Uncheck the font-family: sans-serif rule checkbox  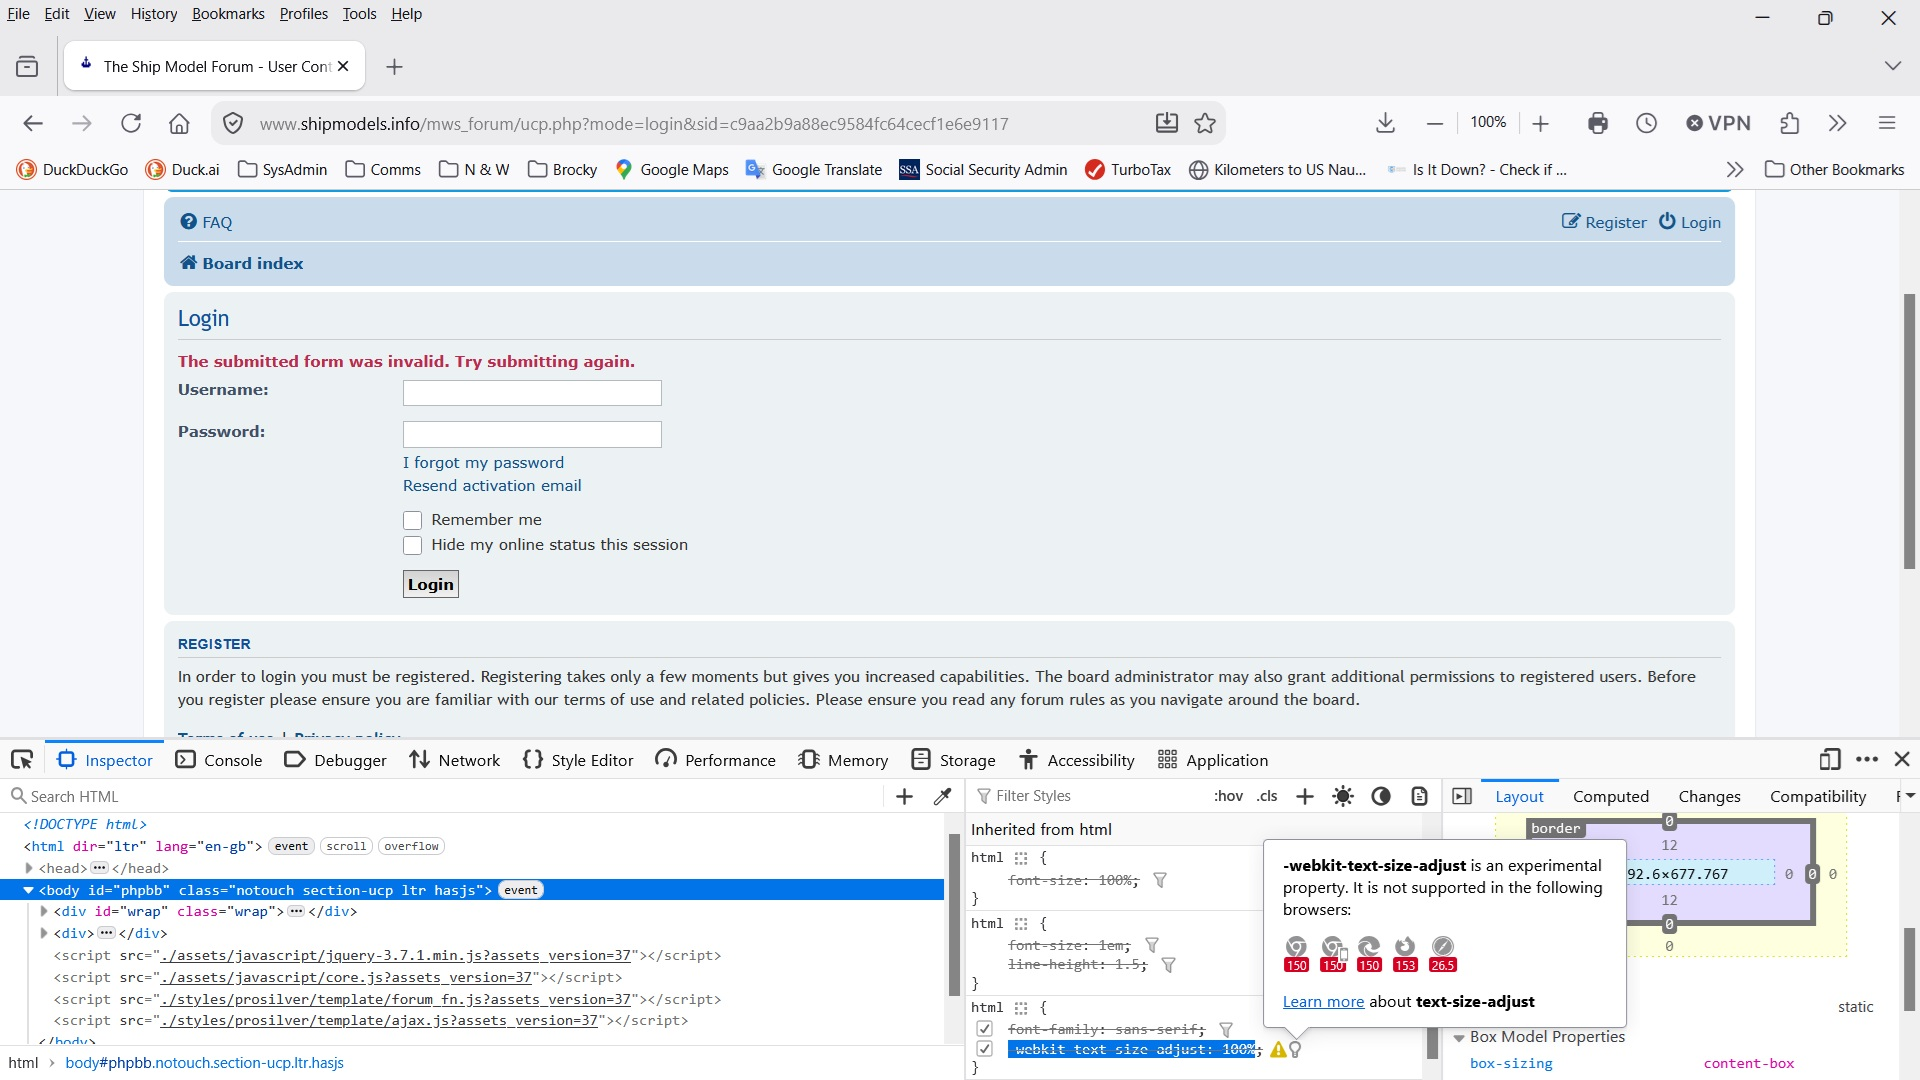pyautogui.click(x=984, y=1029)
